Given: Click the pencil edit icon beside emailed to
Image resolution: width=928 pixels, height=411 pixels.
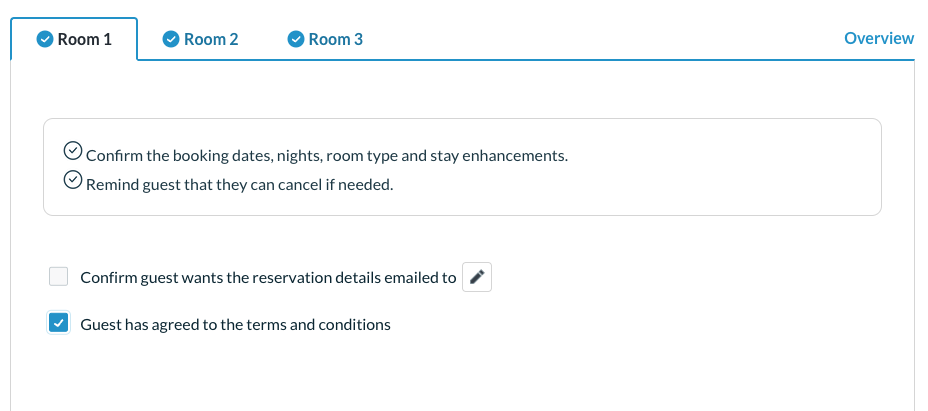Looking at the screenshot, I should tap(477, 277).
